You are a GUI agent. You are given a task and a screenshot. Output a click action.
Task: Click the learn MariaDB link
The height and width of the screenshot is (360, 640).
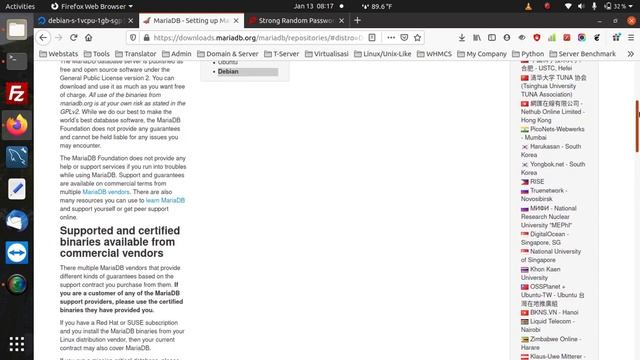tap(165, 200)
